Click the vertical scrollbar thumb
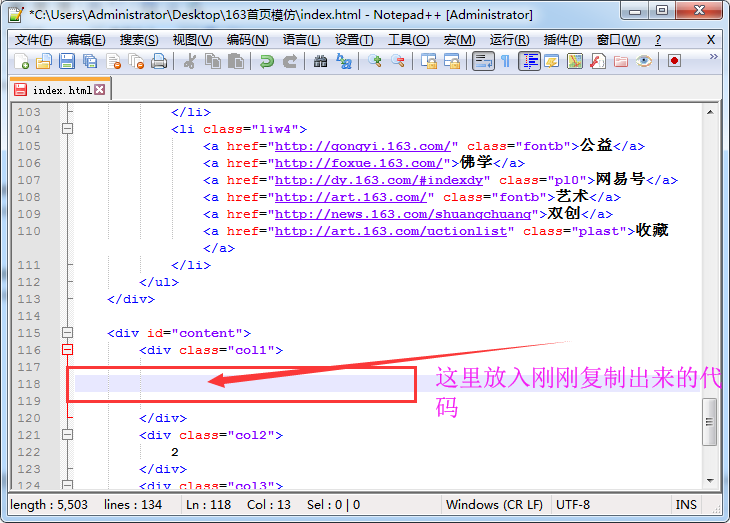The width and height of the screenshot is (730, 523). point(710,421)
